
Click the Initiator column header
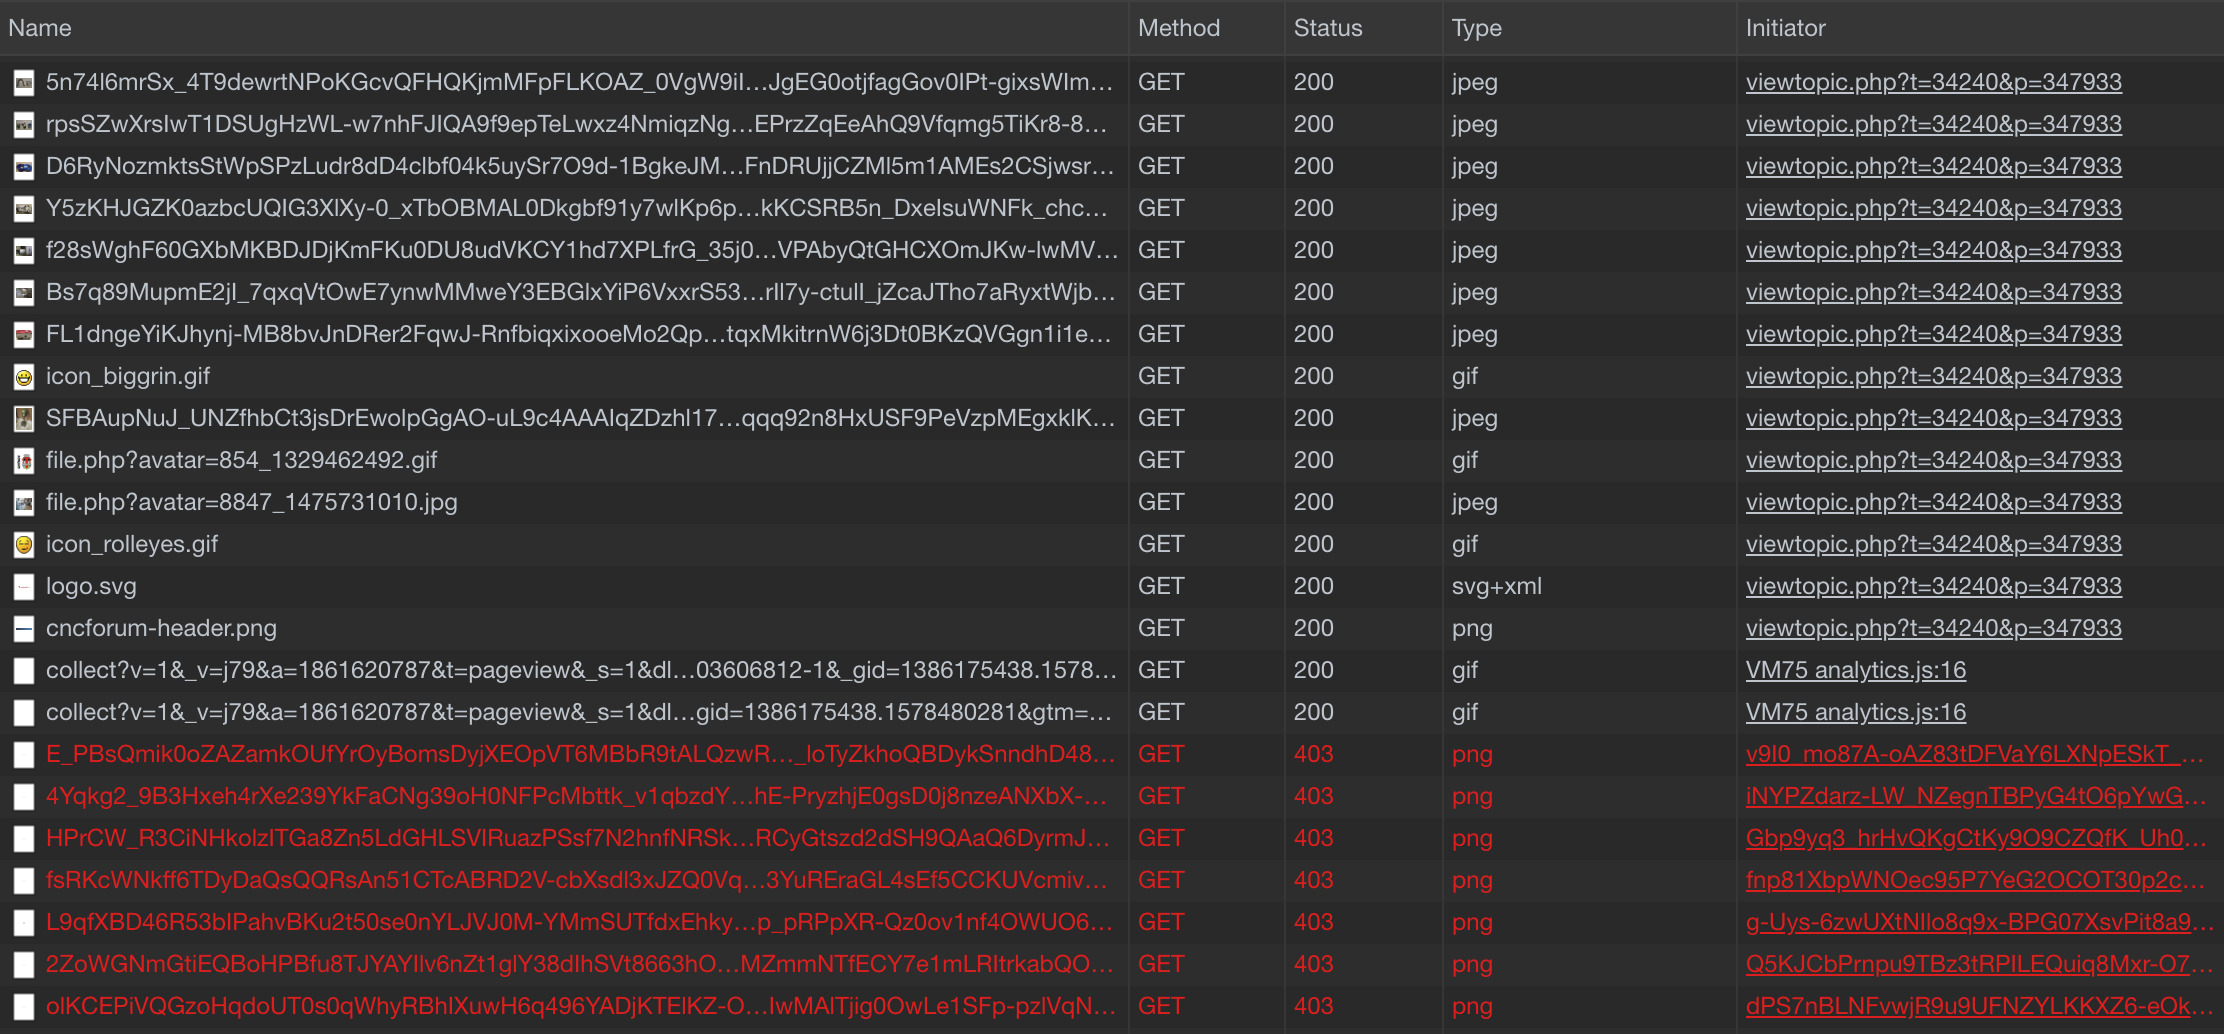(1785, 28)
